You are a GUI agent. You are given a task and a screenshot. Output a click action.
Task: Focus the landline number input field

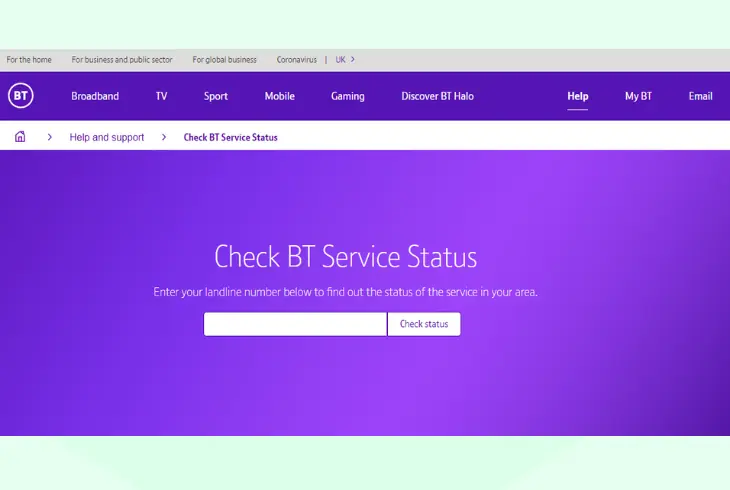[x=295, y=324]
